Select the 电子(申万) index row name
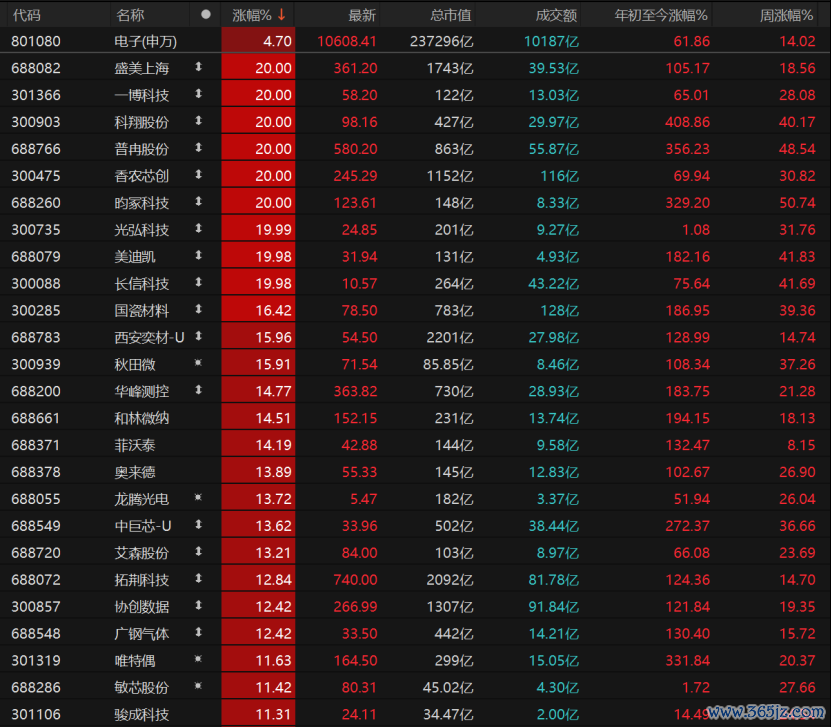 pyautogui.click(x=146, y=41)
